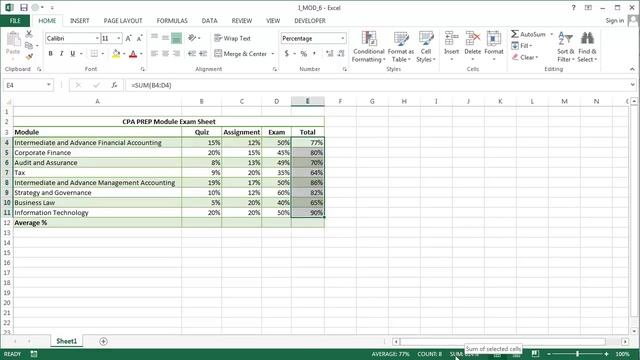Switch to the FORMULAS tab
The image size is (640, 360).
(172, 20)
